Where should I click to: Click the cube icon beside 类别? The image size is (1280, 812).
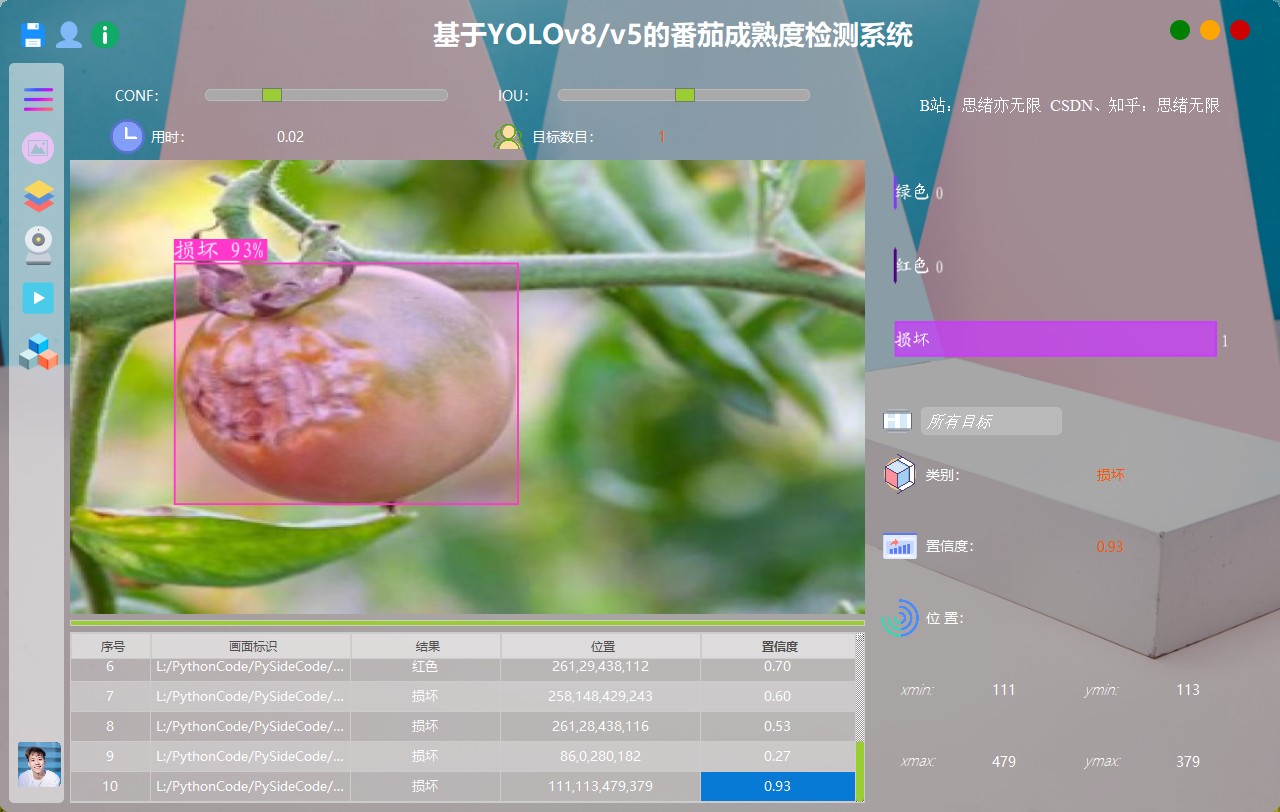[899, 475]
